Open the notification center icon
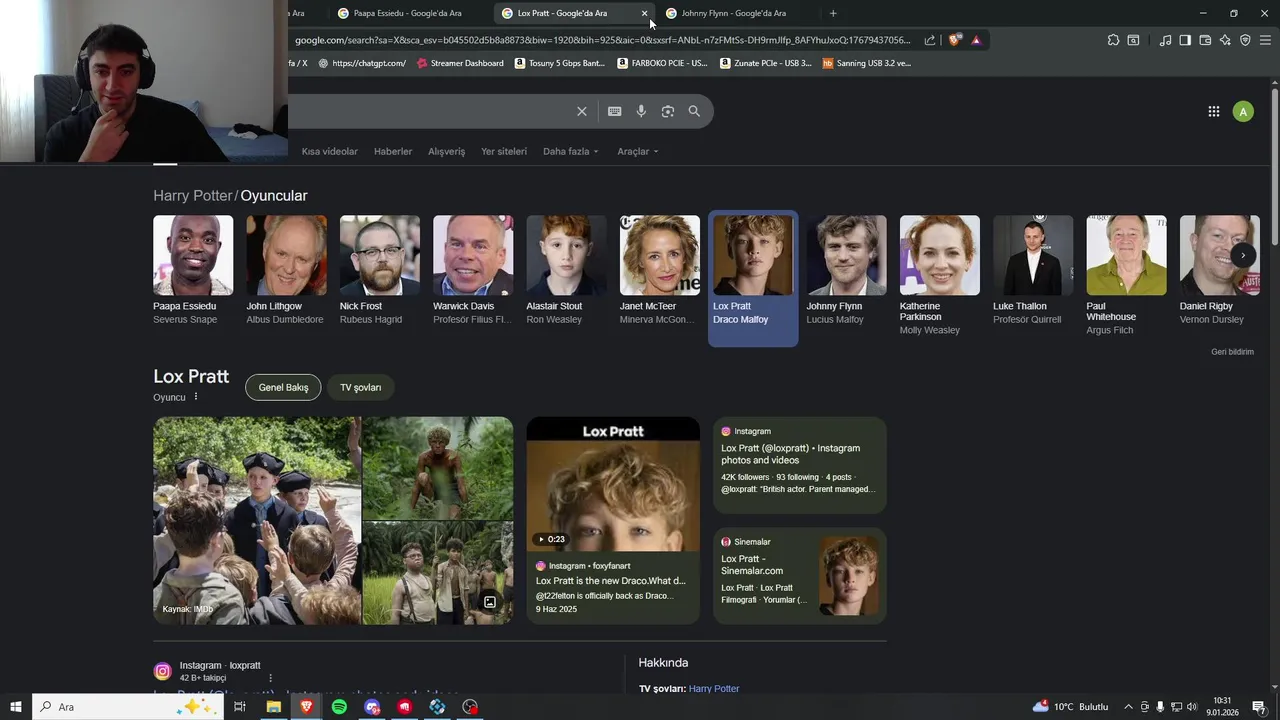Image resolution: width=1280 pixels, height=720 pixels. (1259, 707)
